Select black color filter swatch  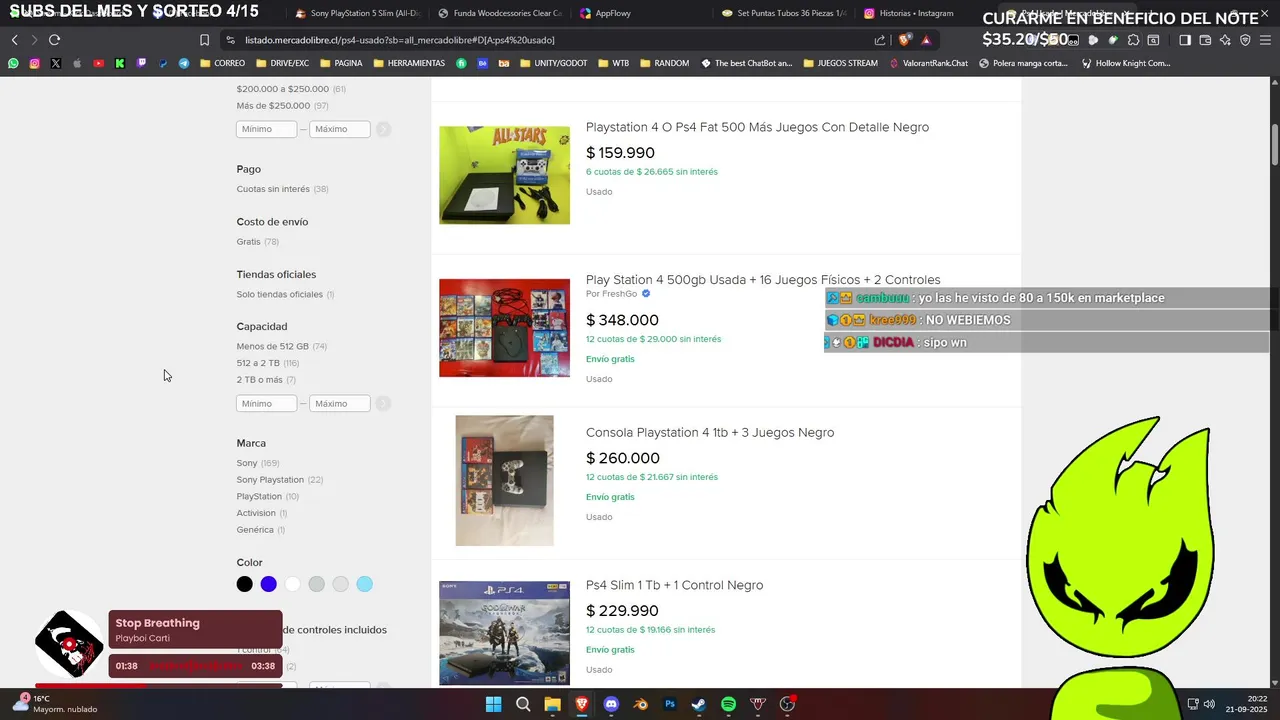point(245,584)
